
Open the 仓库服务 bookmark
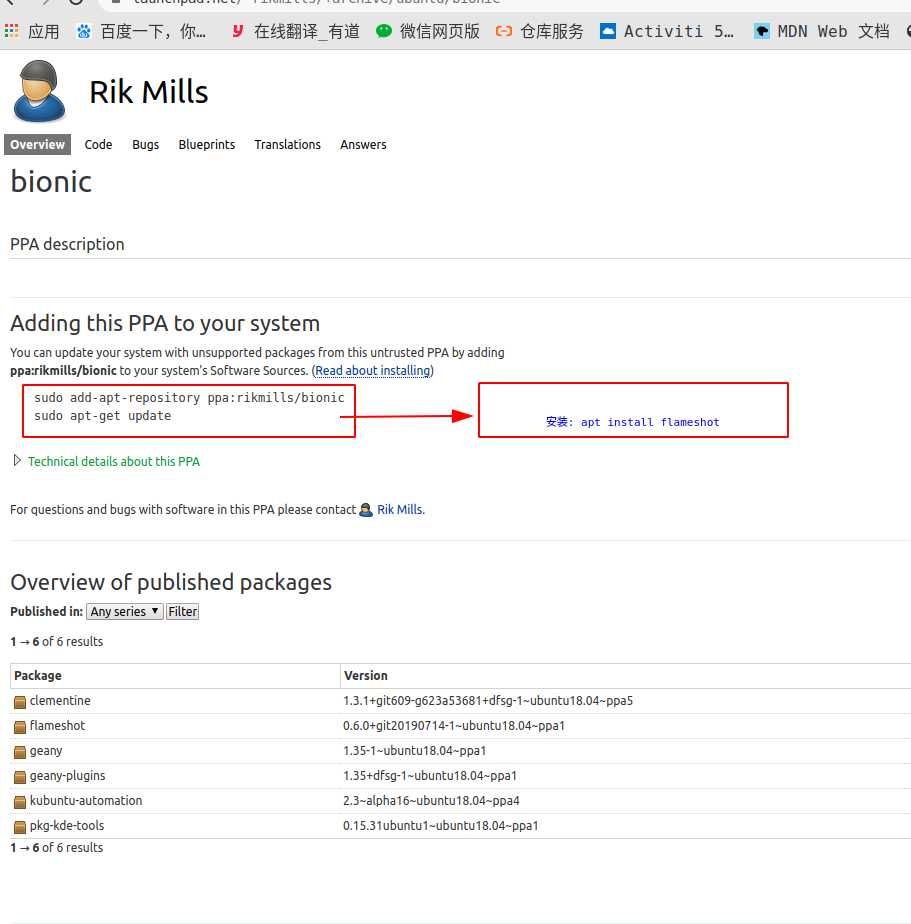[539, 31]
